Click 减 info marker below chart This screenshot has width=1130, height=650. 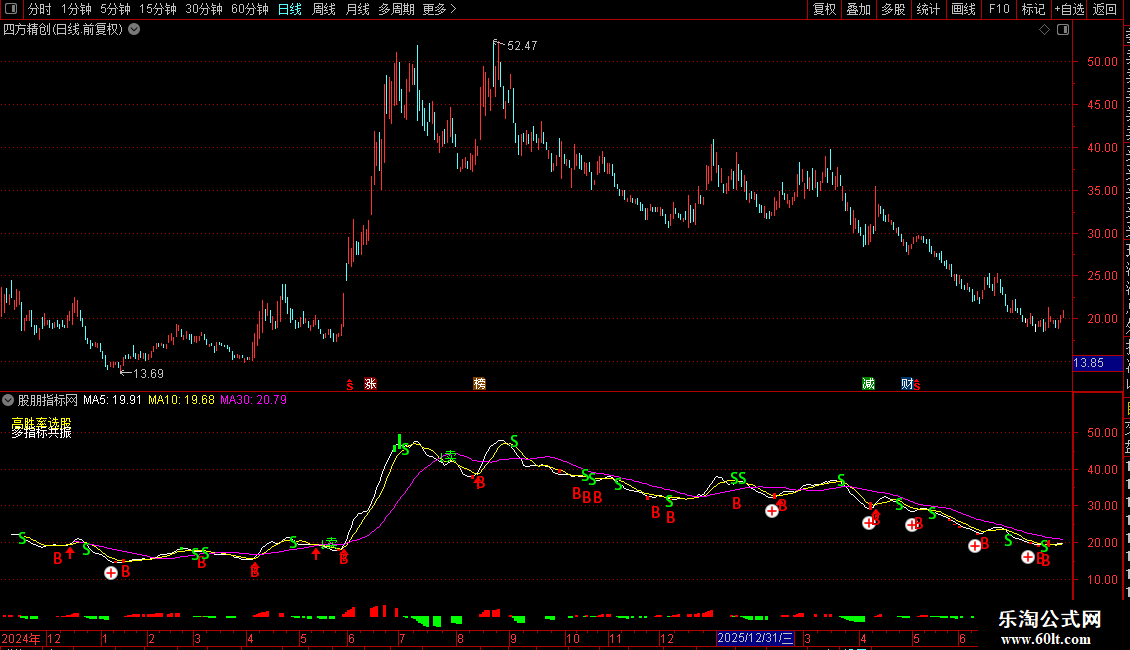tap(868, 384)
